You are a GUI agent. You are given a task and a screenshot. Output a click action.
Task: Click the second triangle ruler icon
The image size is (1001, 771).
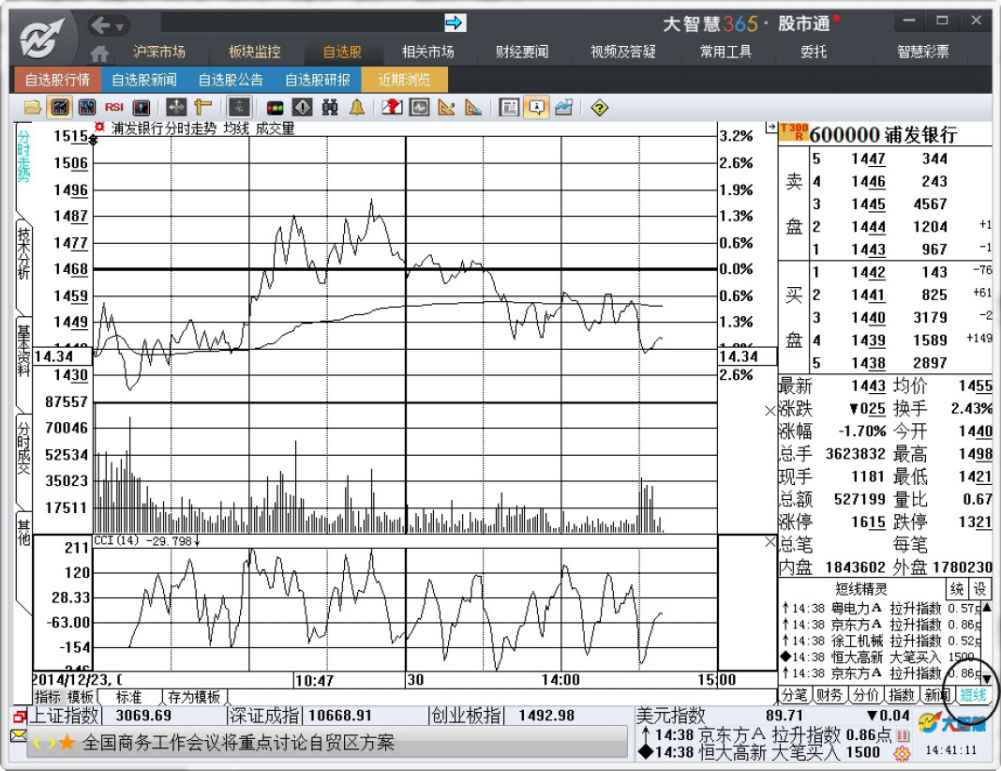(x=473, y=107)
